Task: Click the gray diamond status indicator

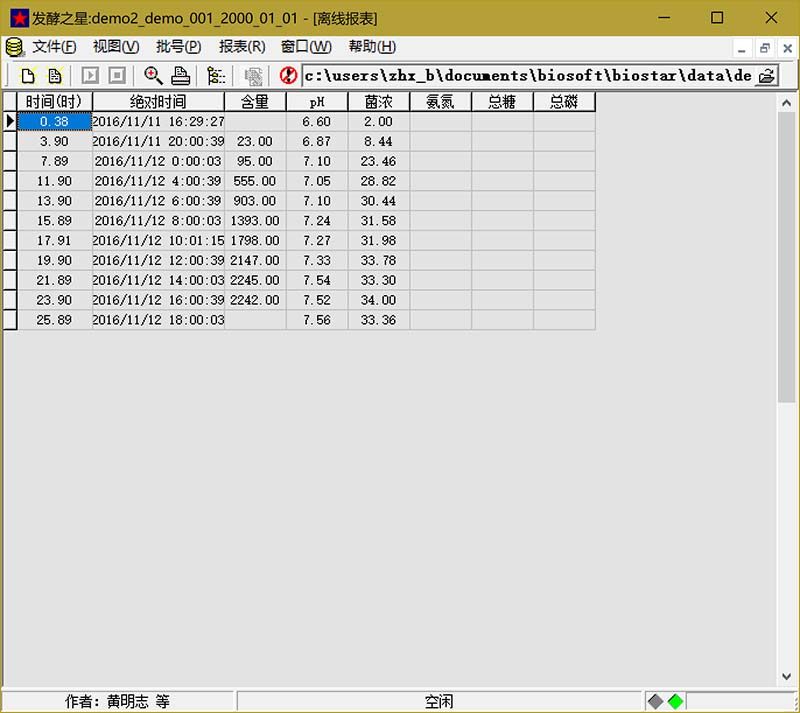Action: (x=656, y=701)
